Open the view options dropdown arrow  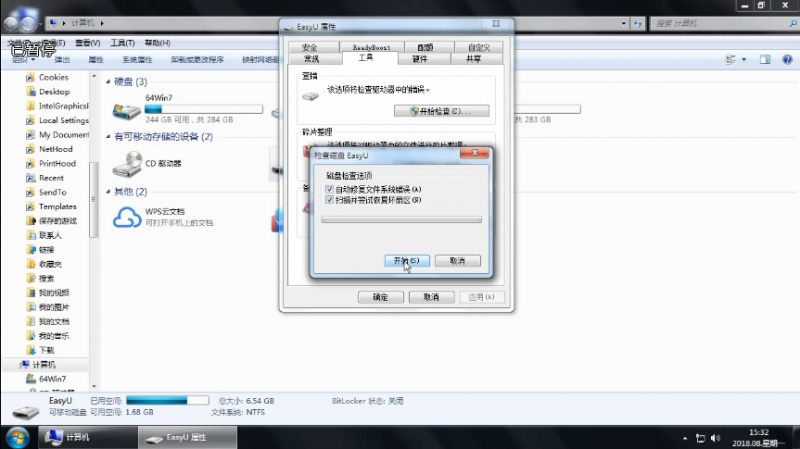(x=744, y=60)
